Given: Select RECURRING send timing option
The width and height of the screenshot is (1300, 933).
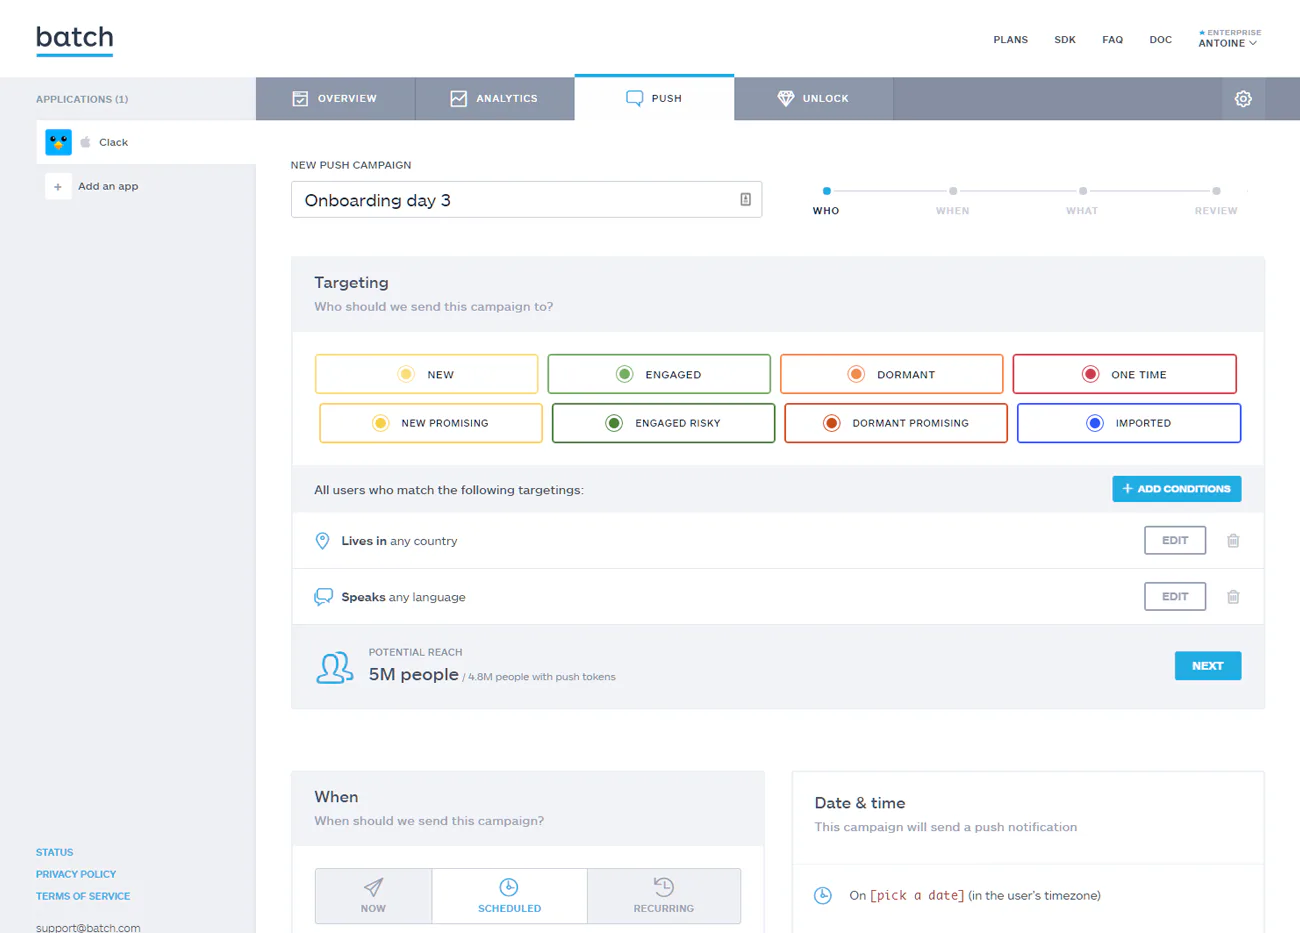Looking at the screenshot, I should [x=664, y=896].
